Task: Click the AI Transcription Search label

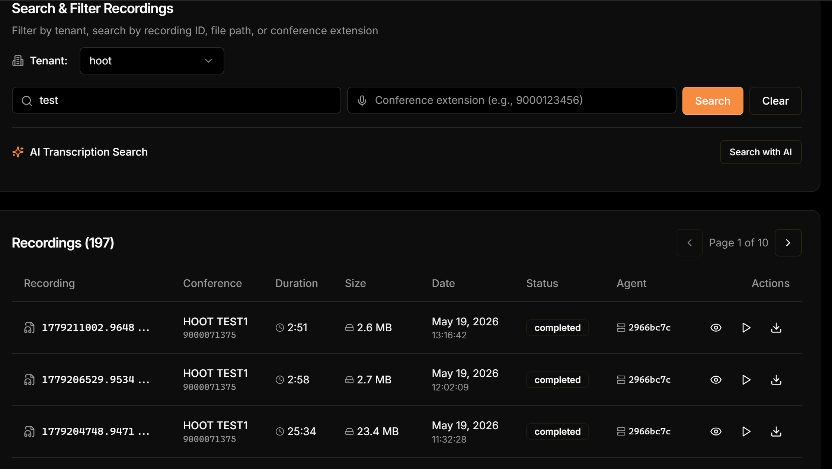Action: click(x=89, y=152)
